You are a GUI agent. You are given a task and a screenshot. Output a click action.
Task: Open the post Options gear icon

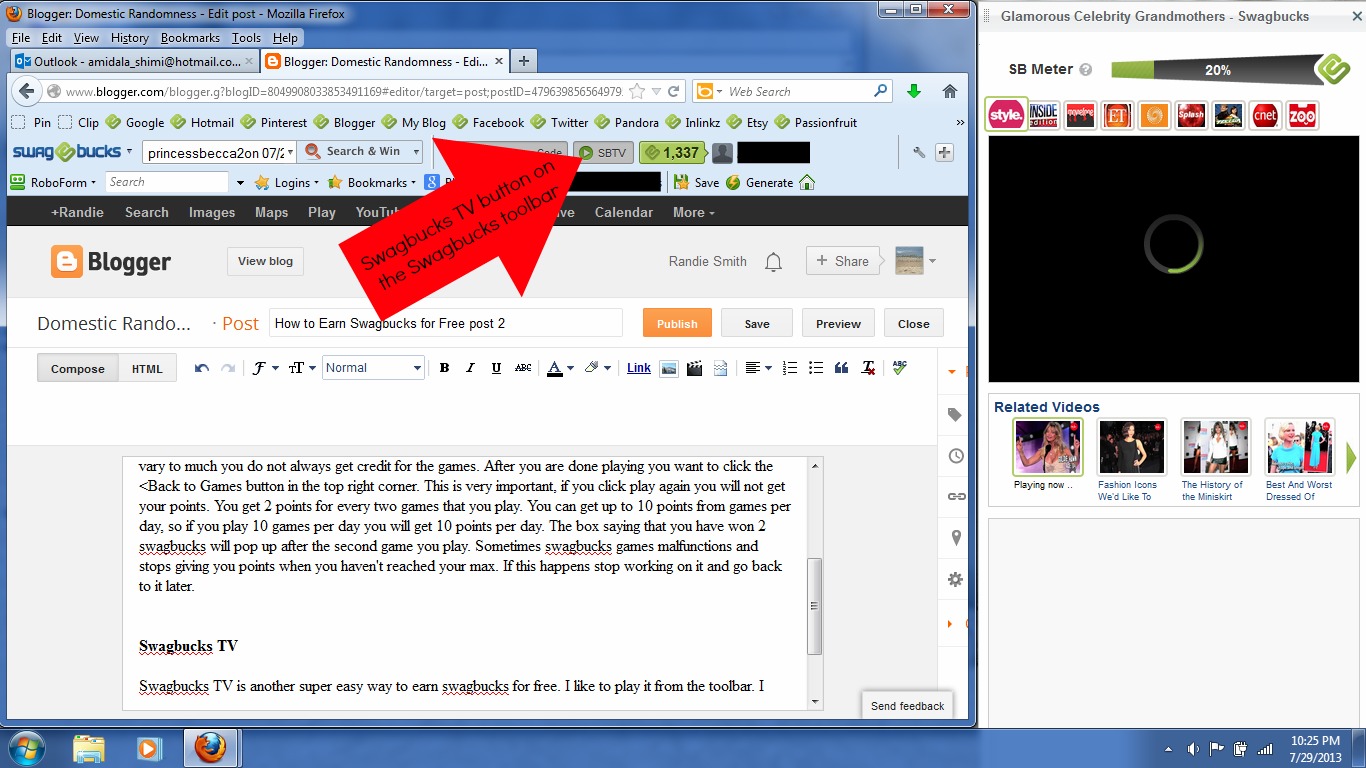[956, 579]
